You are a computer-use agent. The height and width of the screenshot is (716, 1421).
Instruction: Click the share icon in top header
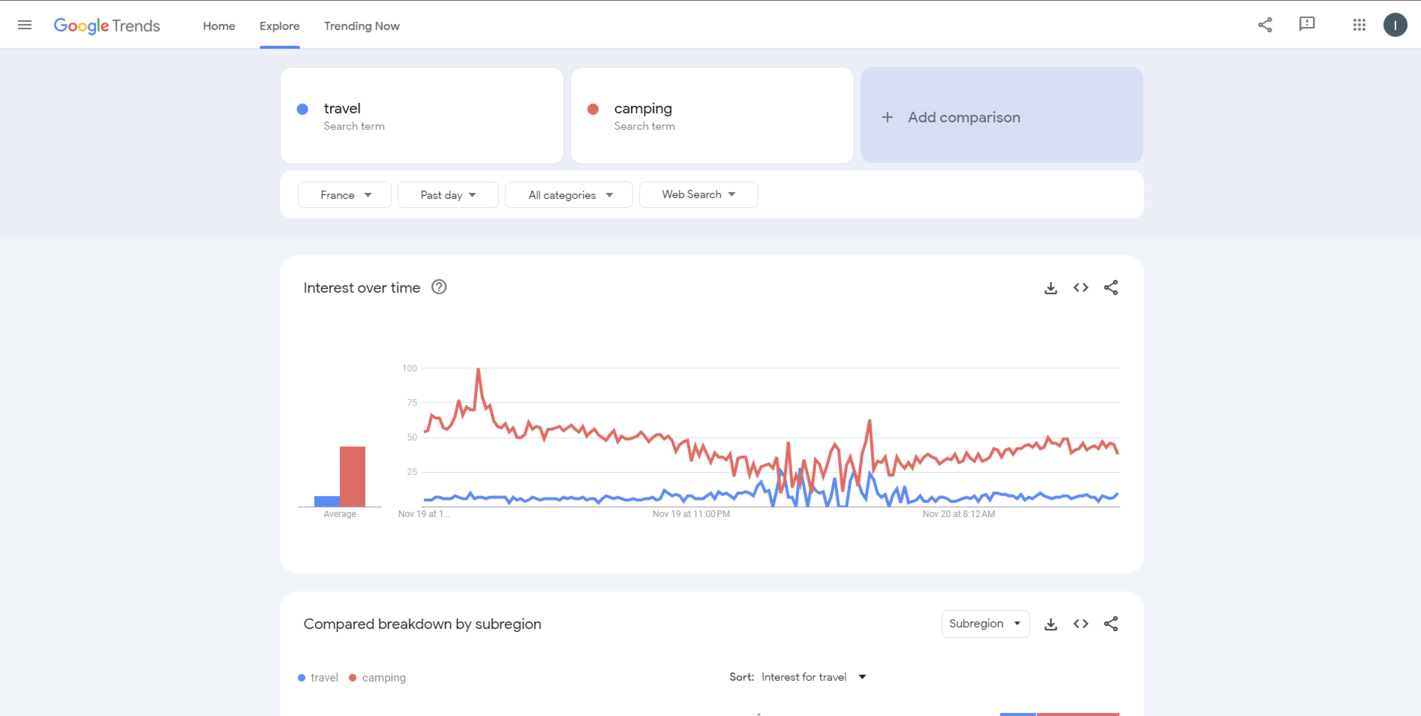pyautogui.click(x=1265, y=25)
